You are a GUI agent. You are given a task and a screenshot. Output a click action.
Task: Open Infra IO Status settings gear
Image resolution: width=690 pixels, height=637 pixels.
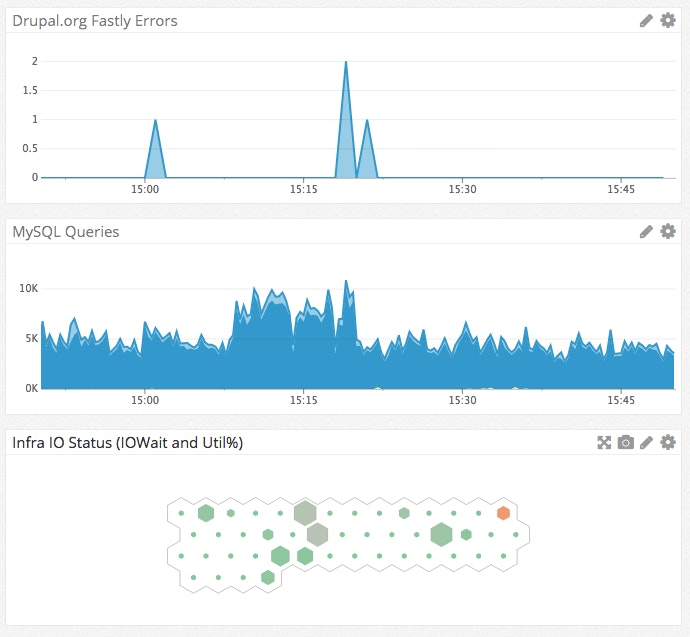[668, 442]
